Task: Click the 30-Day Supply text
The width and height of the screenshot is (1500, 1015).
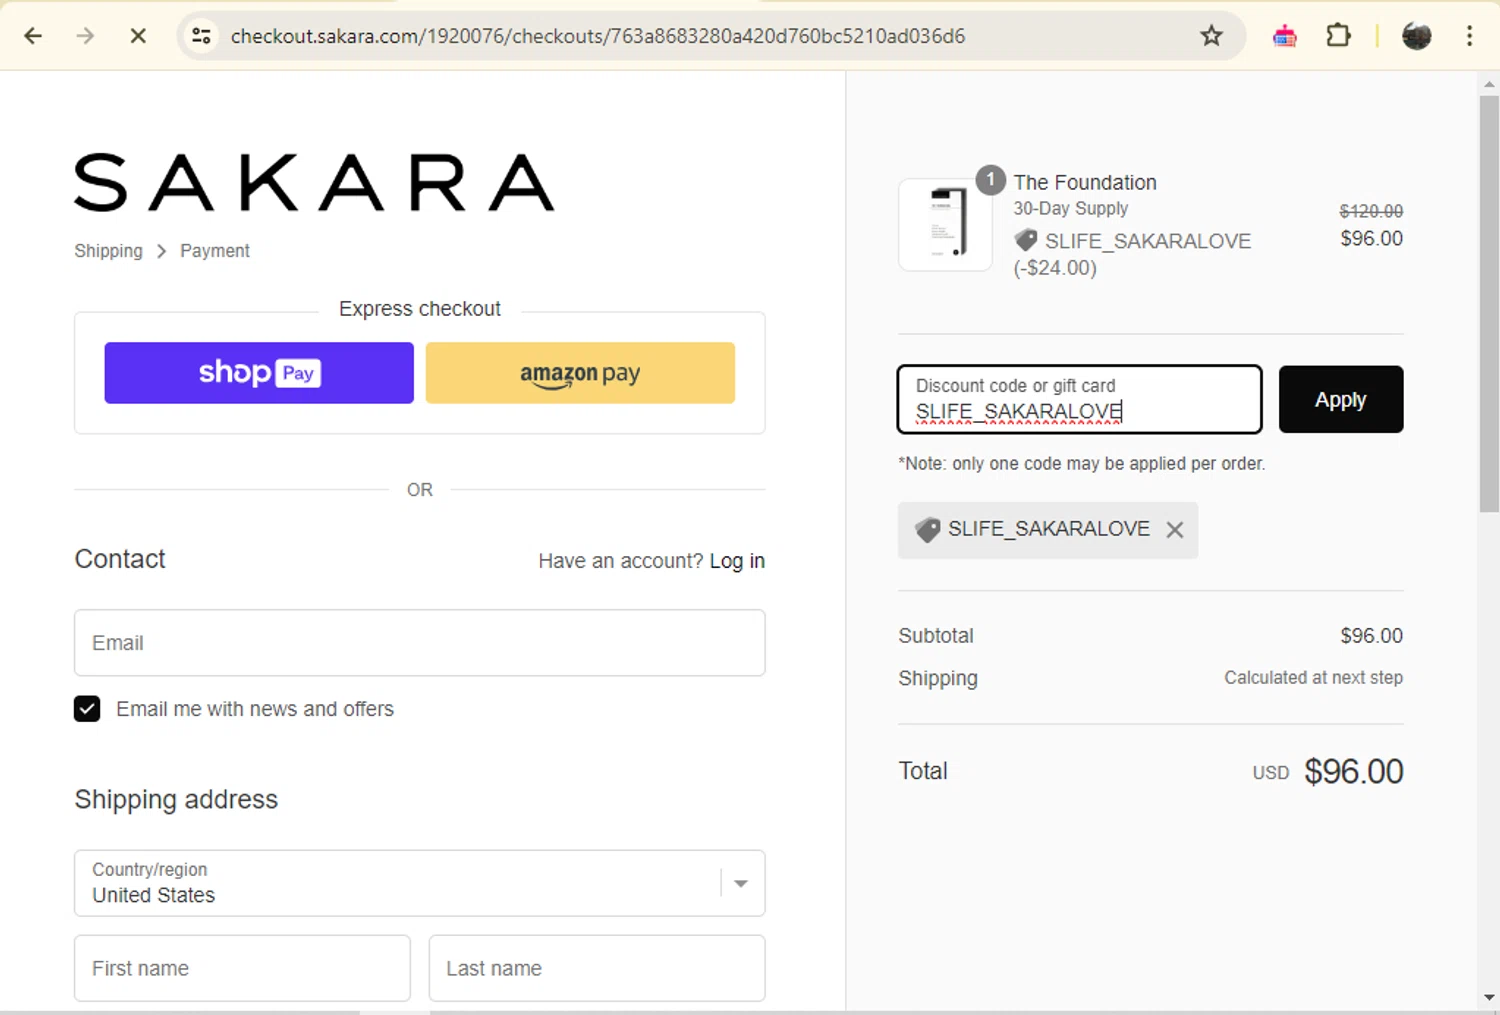Action: tap(1071, 208)
